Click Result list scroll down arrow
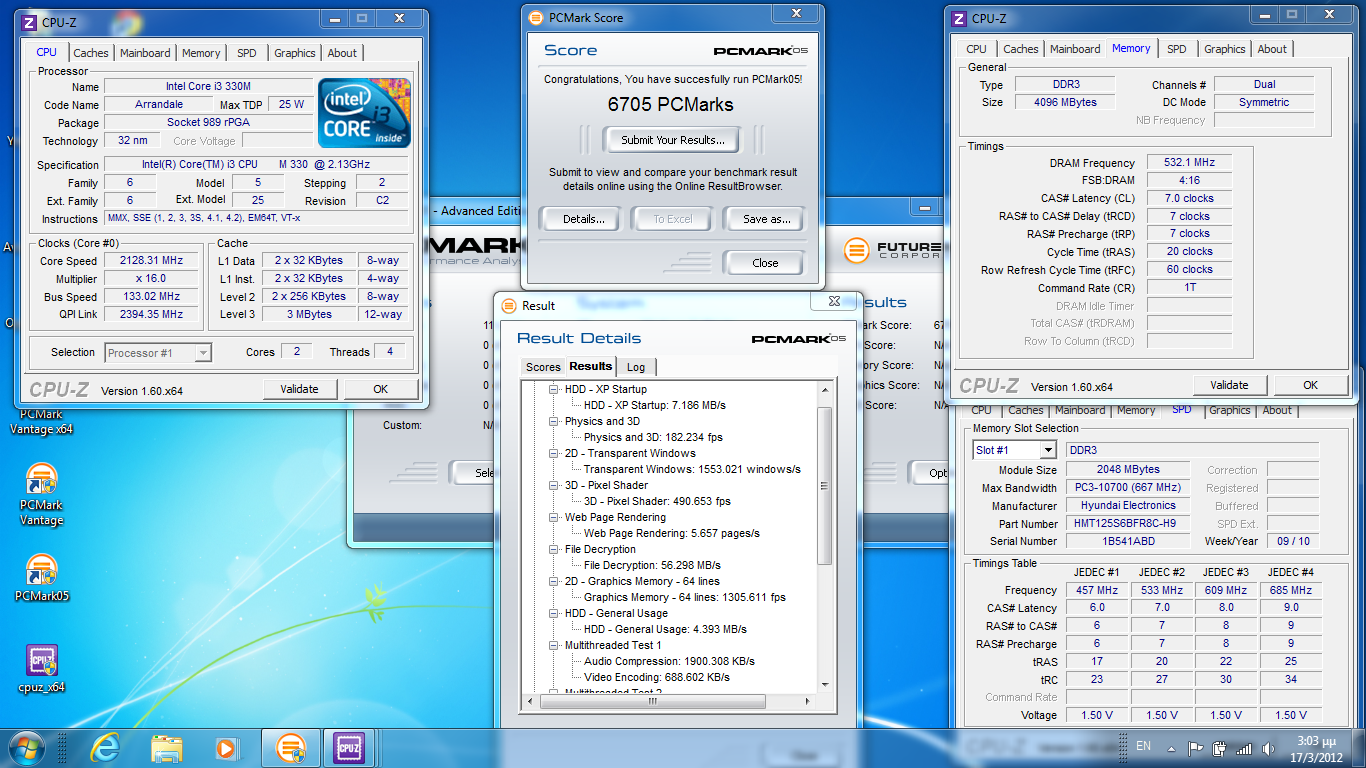 click(x=825, y=684)
